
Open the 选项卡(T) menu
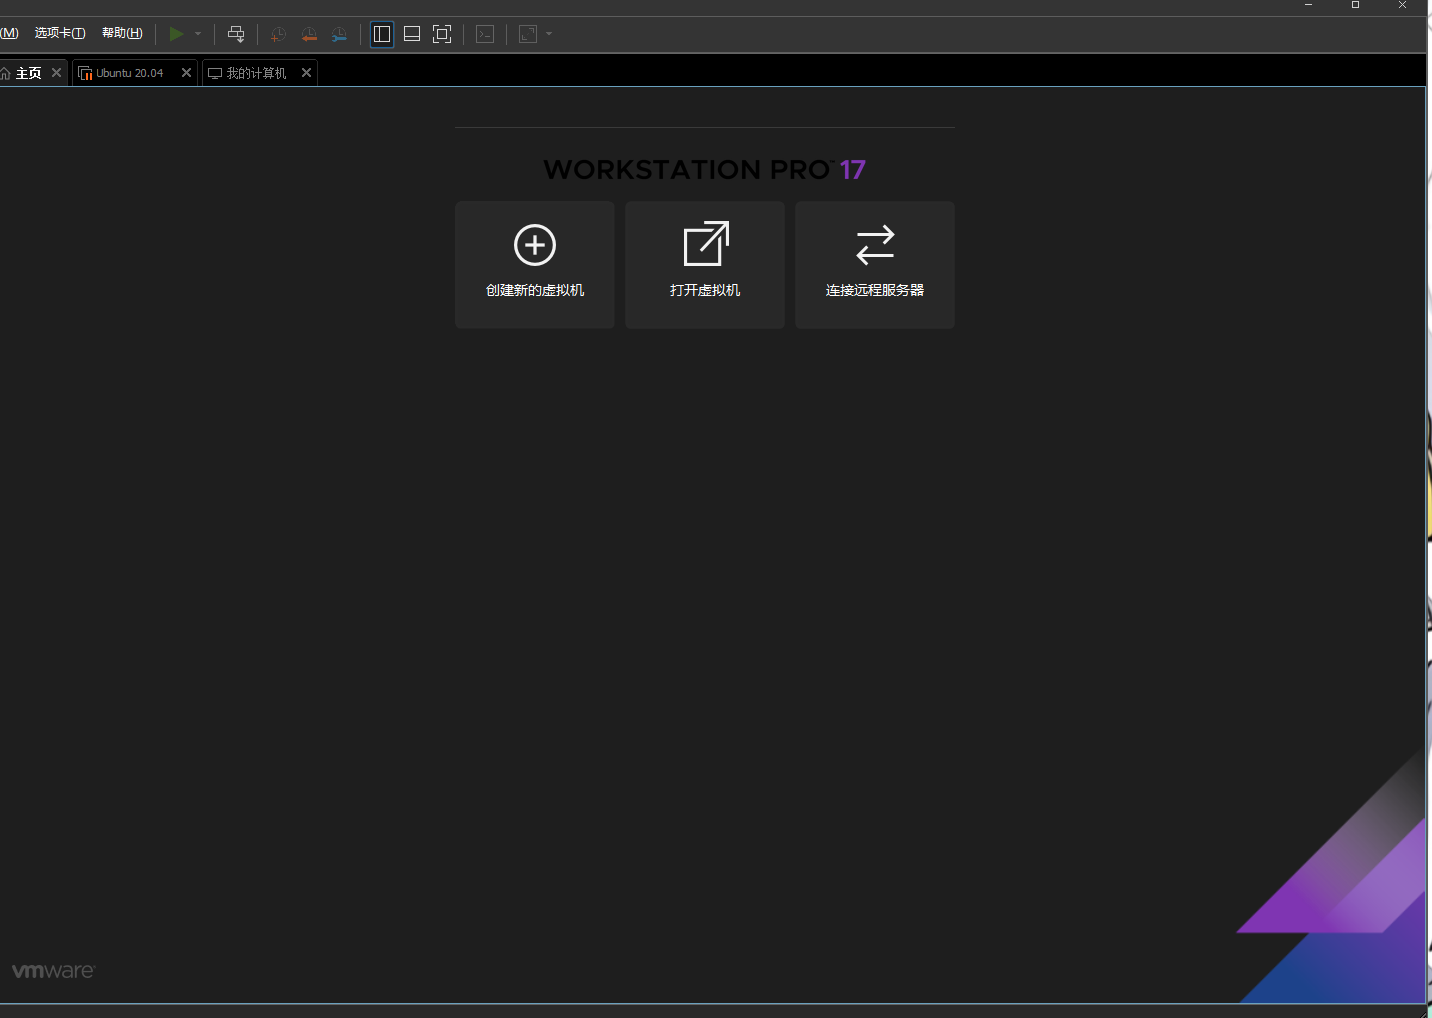coord(60,33)
